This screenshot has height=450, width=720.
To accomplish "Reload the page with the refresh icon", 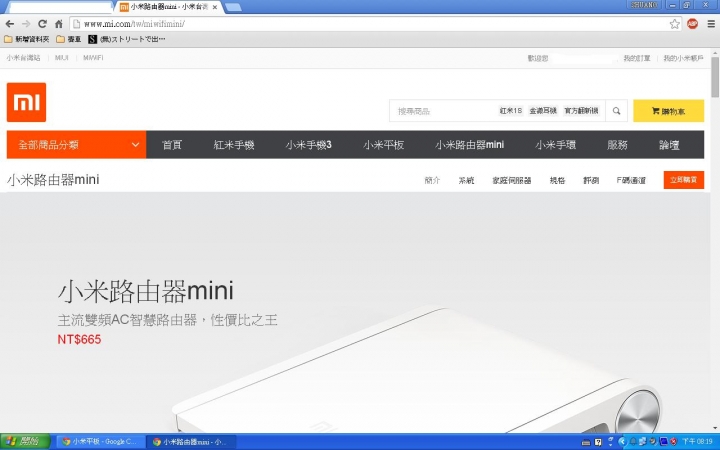I will 42,24.
